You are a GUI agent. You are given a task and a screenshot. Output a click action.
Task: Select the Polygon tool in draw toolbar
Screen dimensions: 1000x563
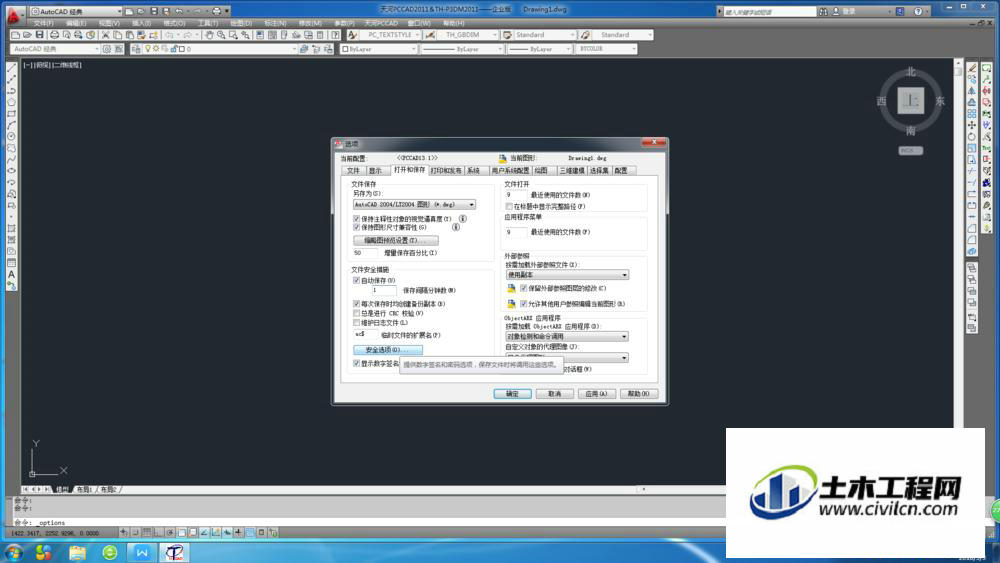[x=11, y=102]
